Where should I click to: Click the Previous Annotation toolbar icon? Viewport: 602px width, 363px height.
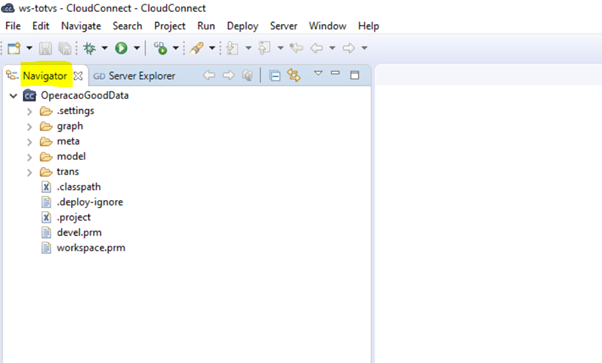pyautogui.click(x=265, y=48)
